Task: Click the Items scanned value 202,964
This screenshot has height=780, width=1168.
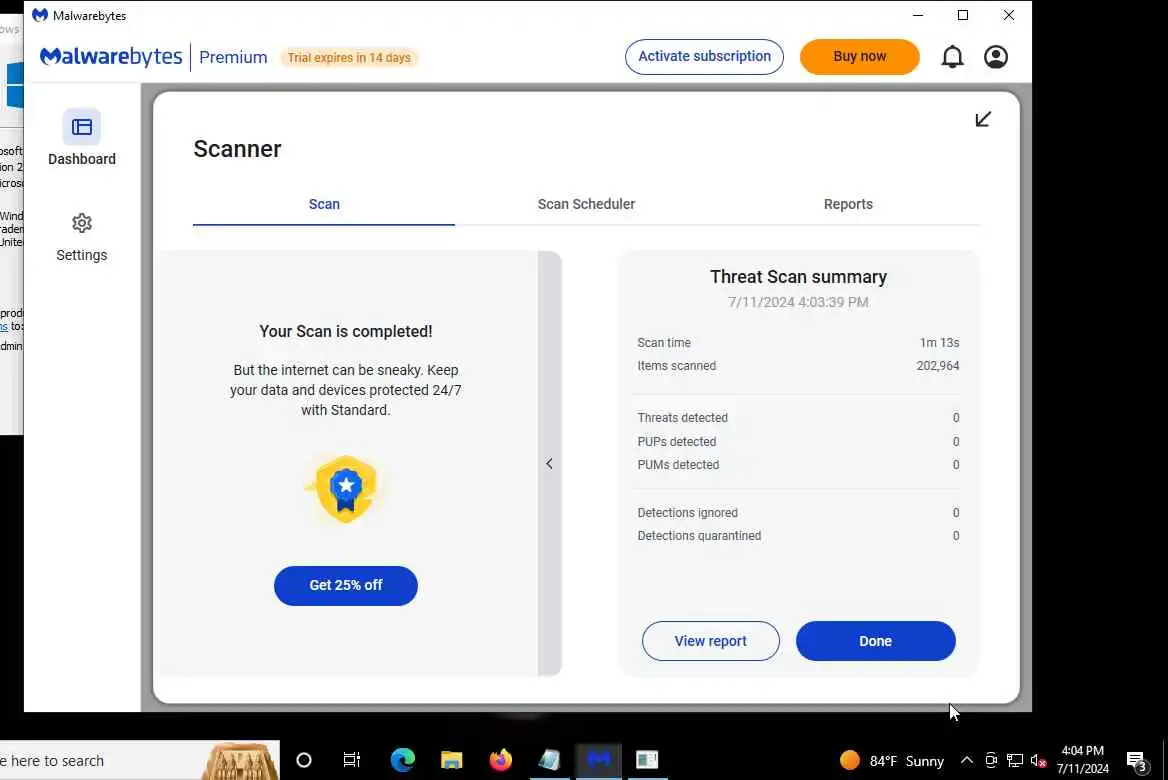Action: click(x=937, y=366)
